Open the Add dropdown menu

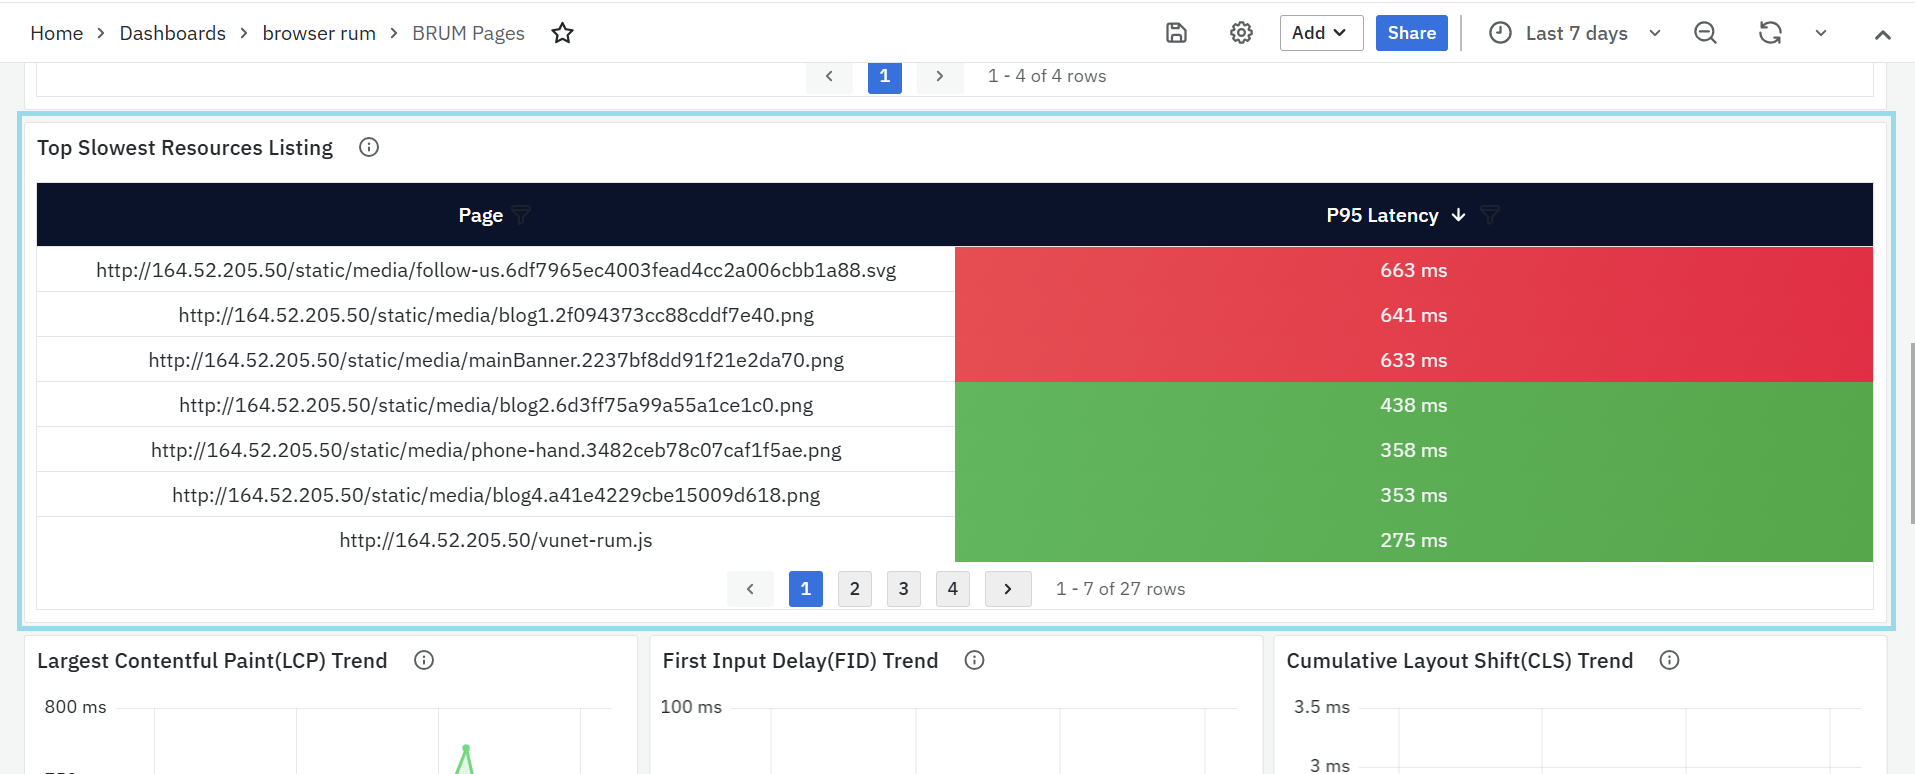point(1320,33)
